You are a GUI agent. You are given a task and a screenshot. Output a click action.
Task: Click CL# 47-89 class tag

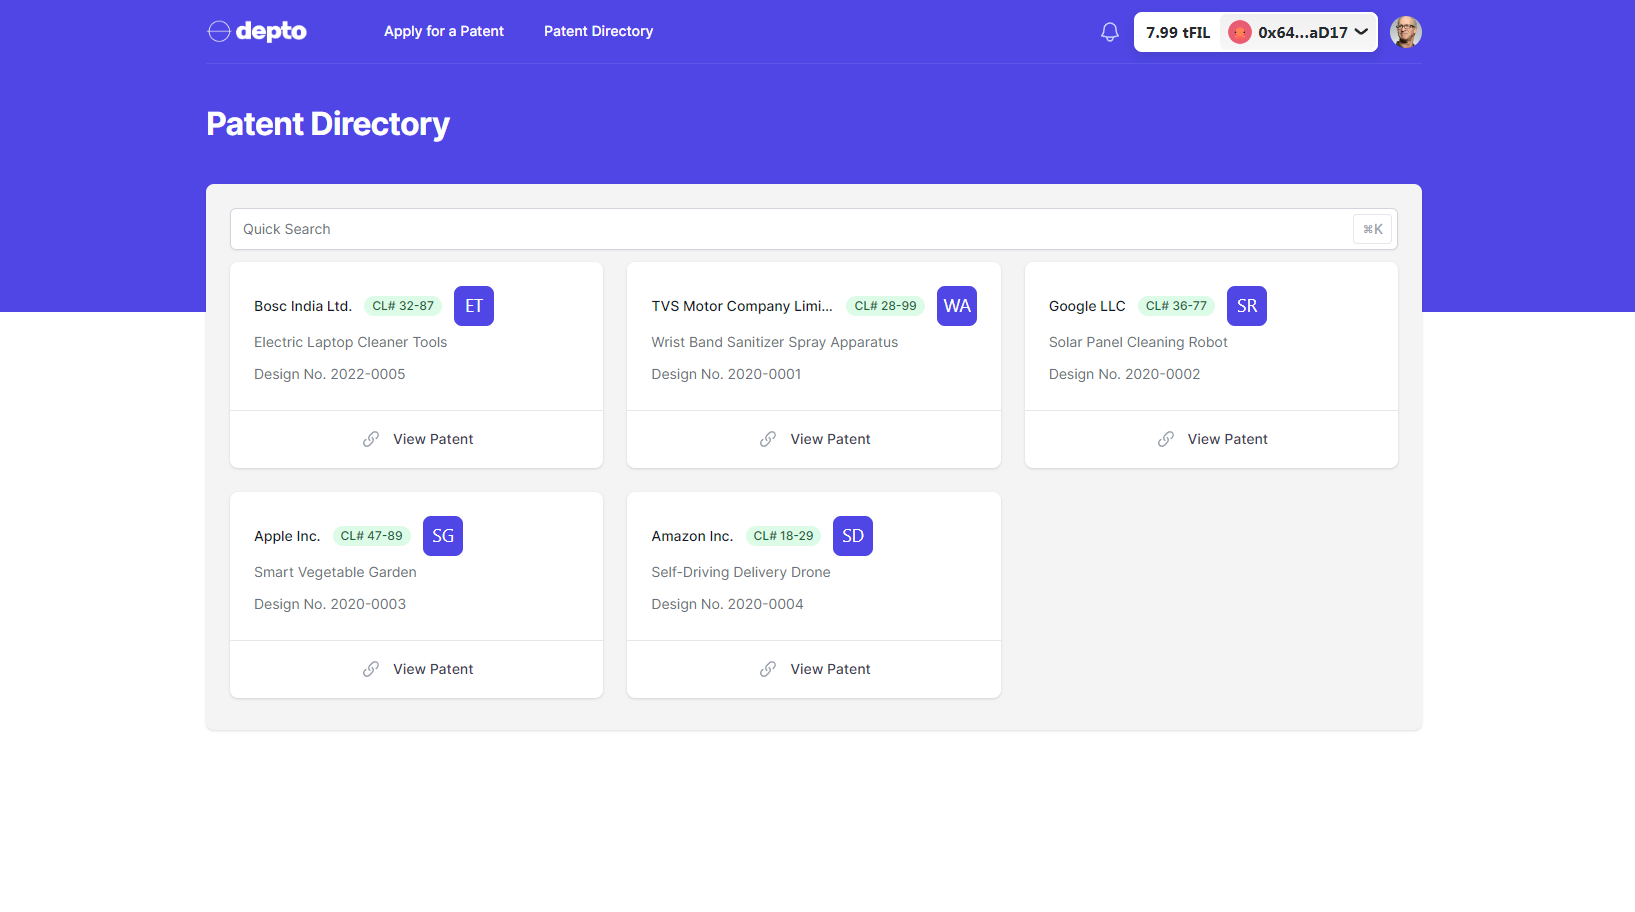[x=372, y=536]
